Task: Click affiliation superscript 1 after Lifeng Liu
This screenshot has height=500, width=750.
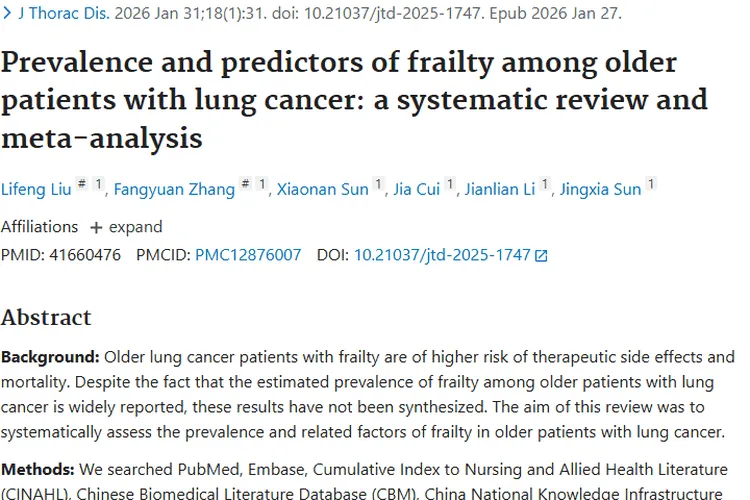Action: tap(98, 184)
